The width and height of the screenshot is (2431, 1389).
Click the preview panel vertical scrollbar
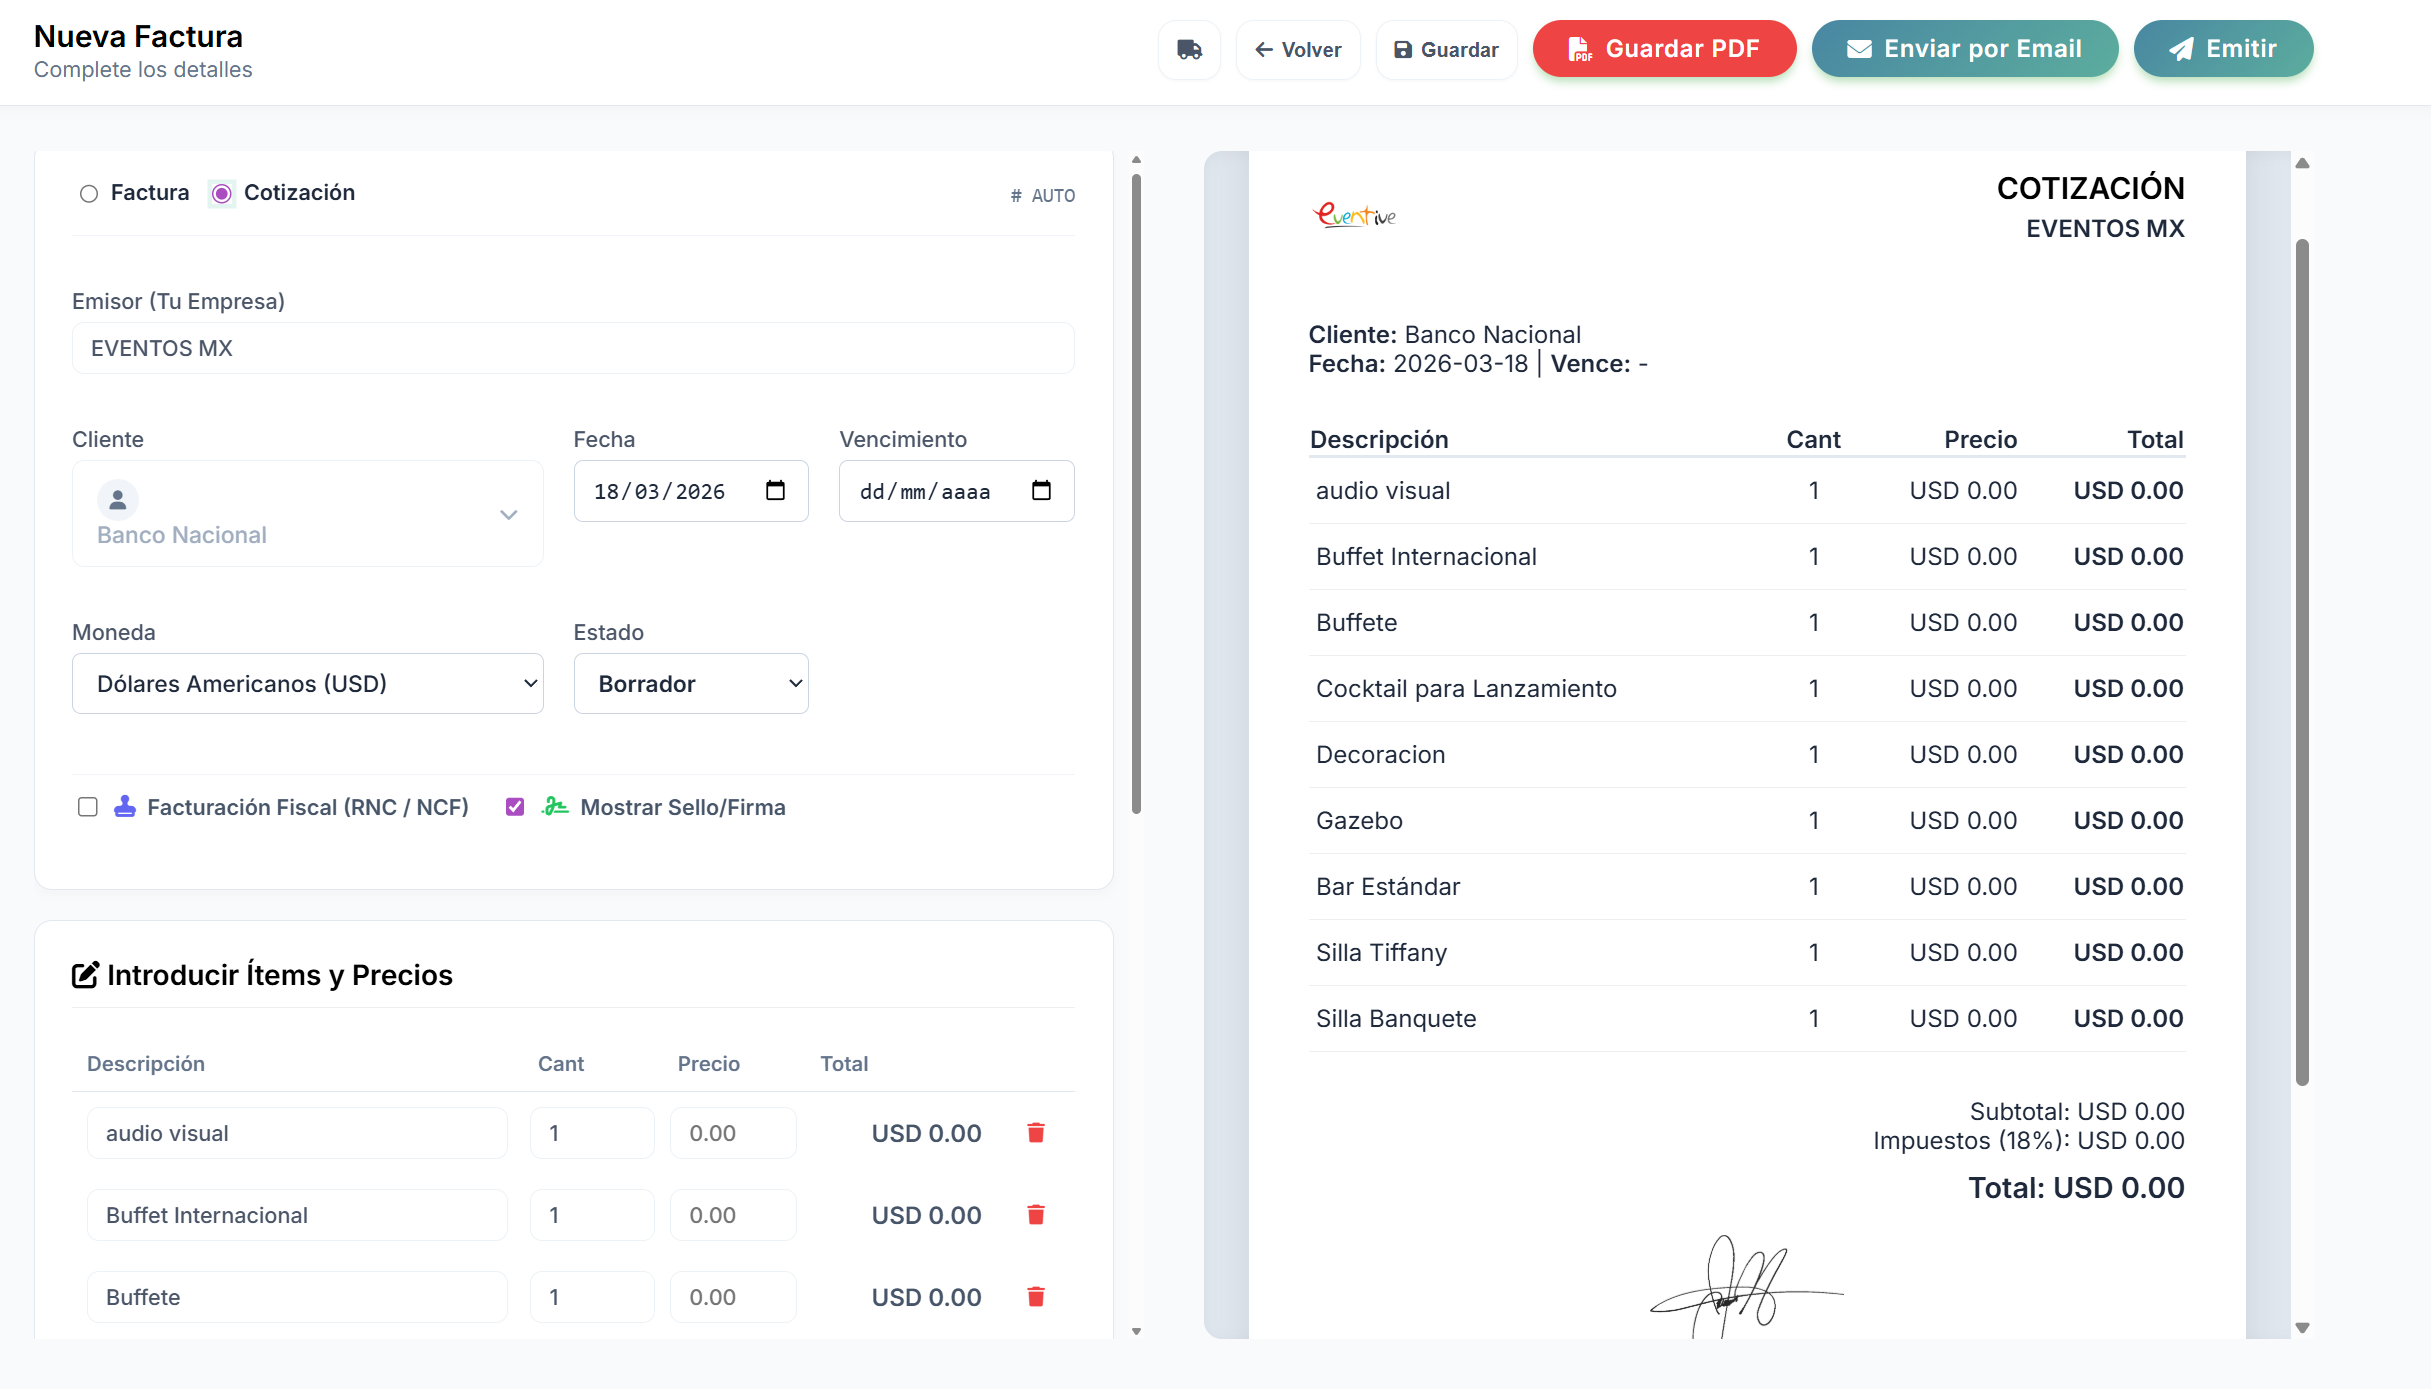click(x=2302, y=660)
